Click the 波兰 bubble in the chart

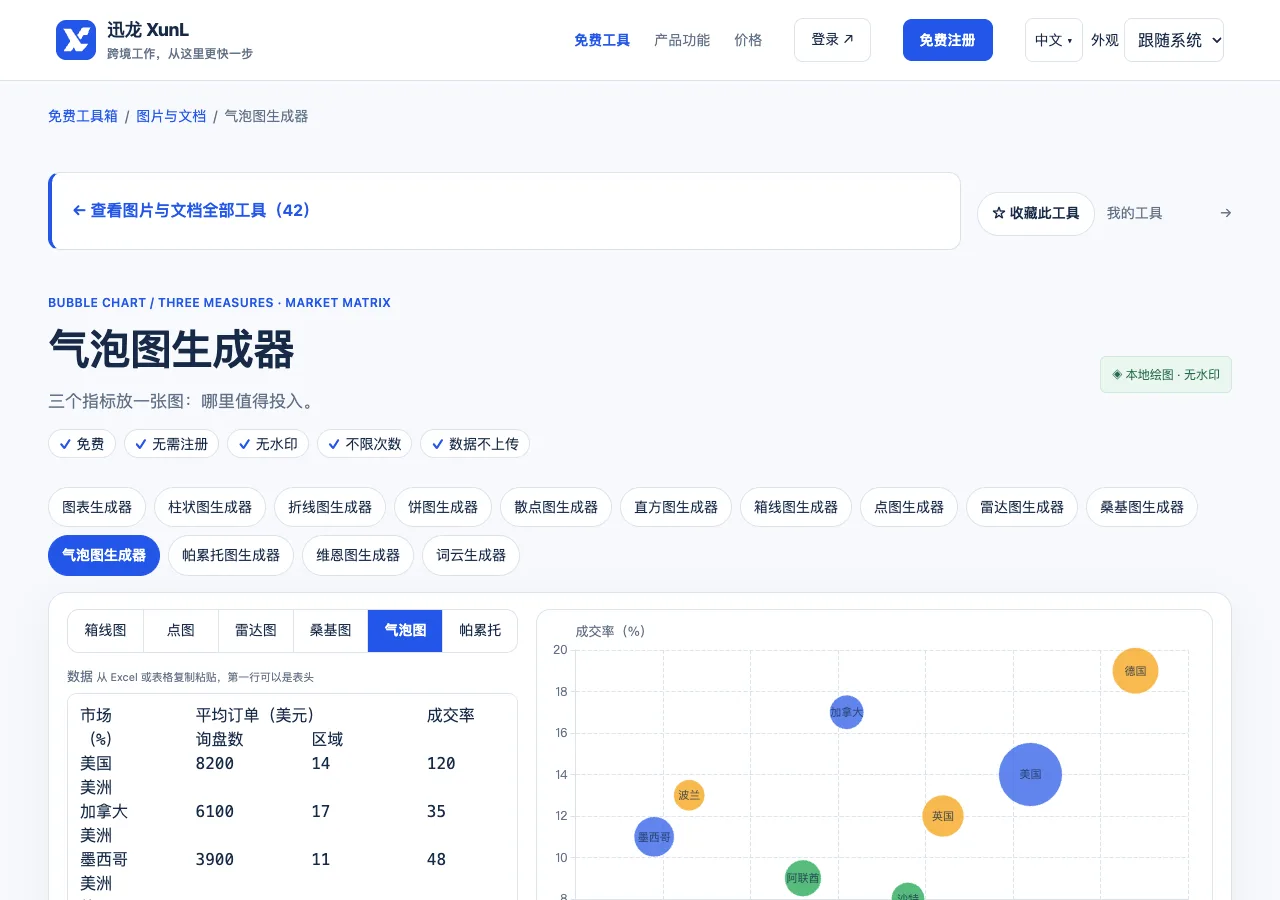[689, 795]
